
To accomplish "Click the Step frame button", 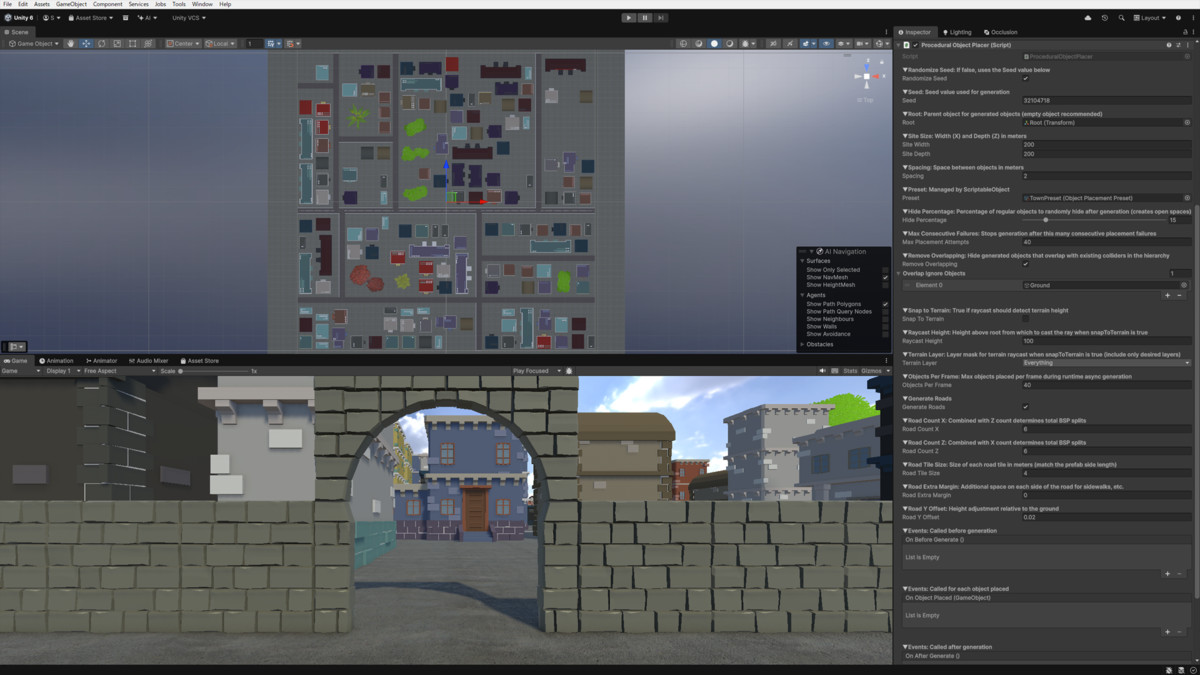I will (x=662, y=17).
